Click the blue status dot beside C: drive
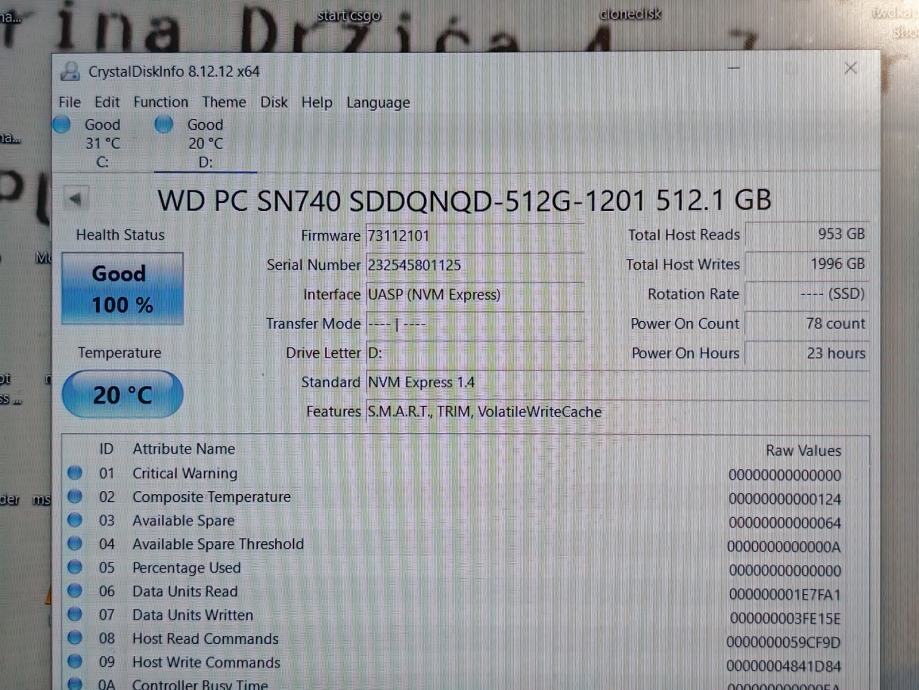 coord(62,124)
